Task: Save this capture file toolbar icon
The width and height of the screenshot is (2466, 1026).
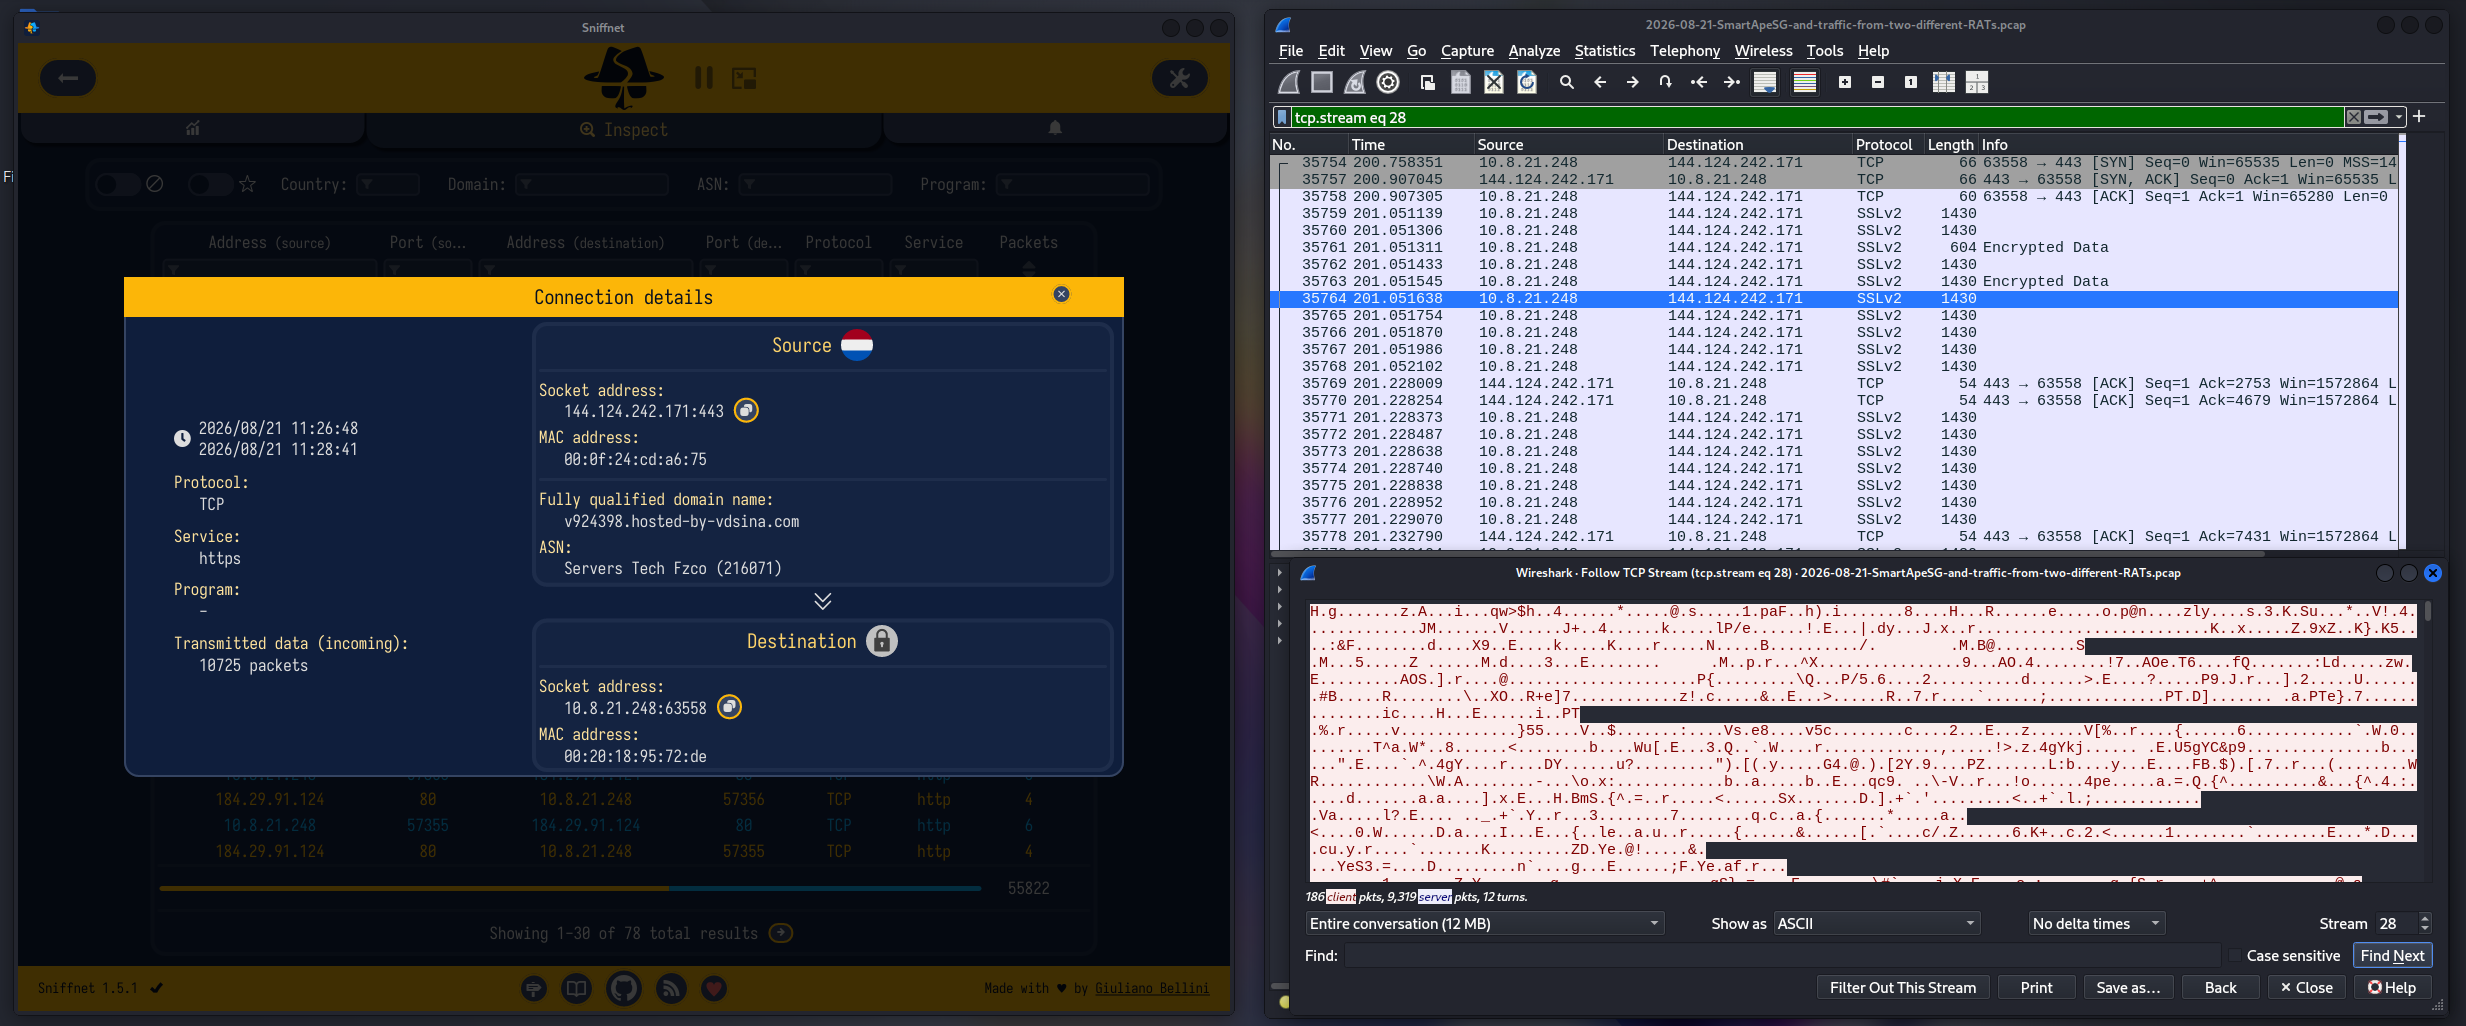Action: pyautogui.click(x=1461, y=83)
